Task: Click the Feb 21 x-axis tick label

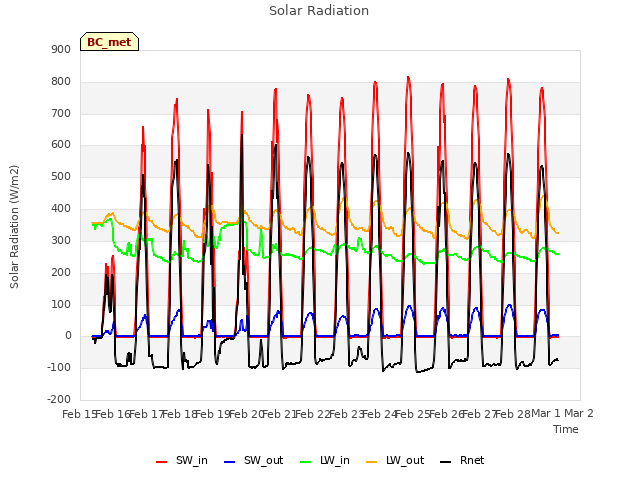Action: point(280,414)
